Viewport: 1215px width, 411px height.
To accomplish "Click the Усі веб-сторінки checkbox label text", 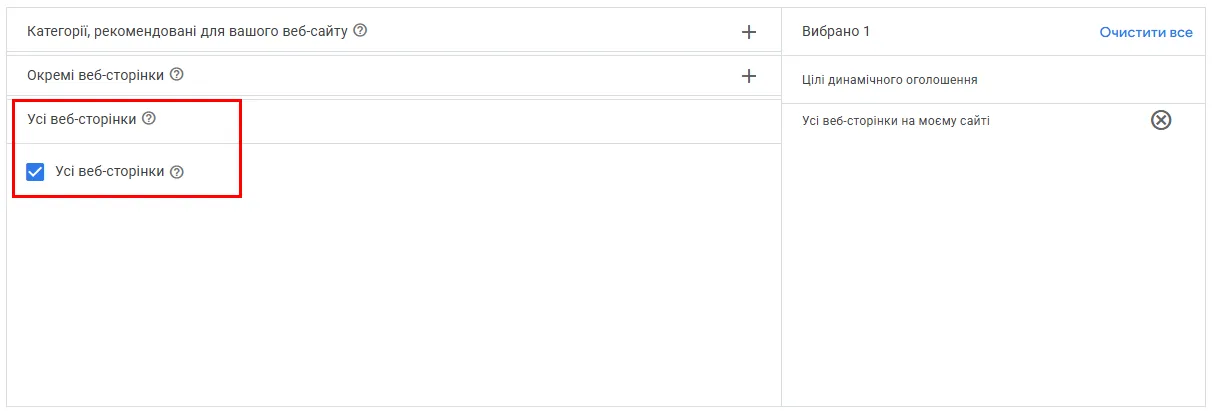I will click(110, 172).
